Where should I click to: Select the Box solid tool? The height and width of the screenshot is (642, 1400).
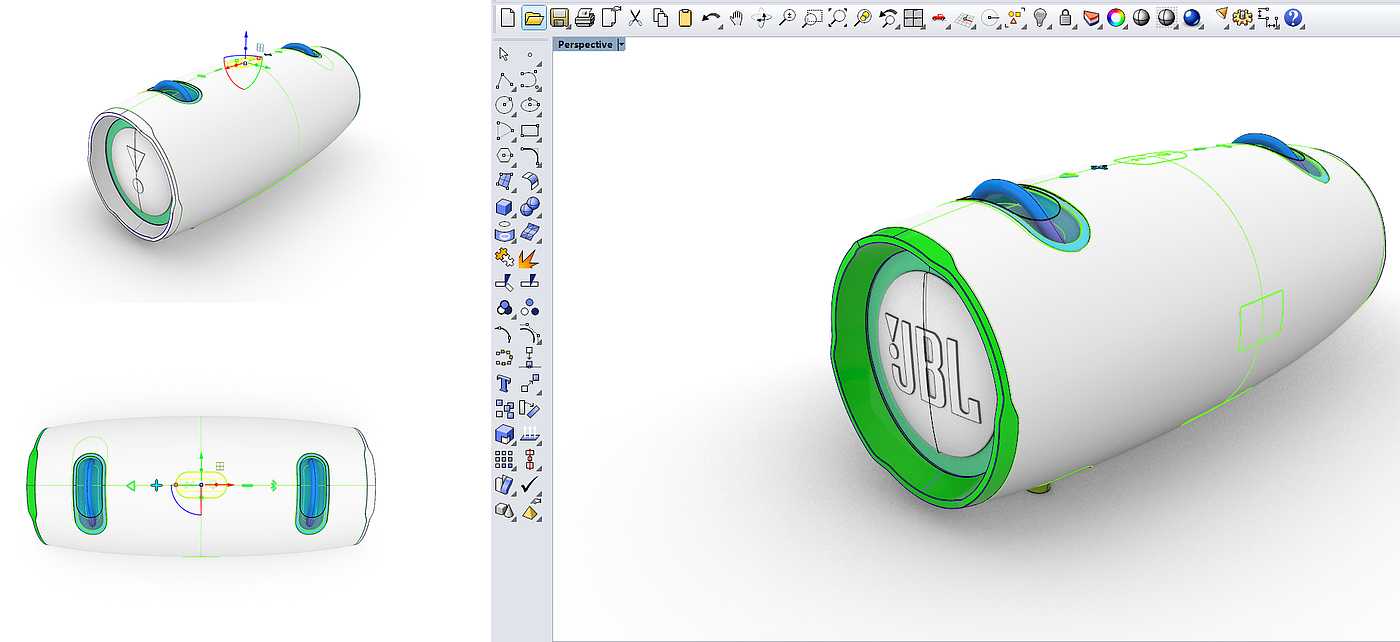505,206
